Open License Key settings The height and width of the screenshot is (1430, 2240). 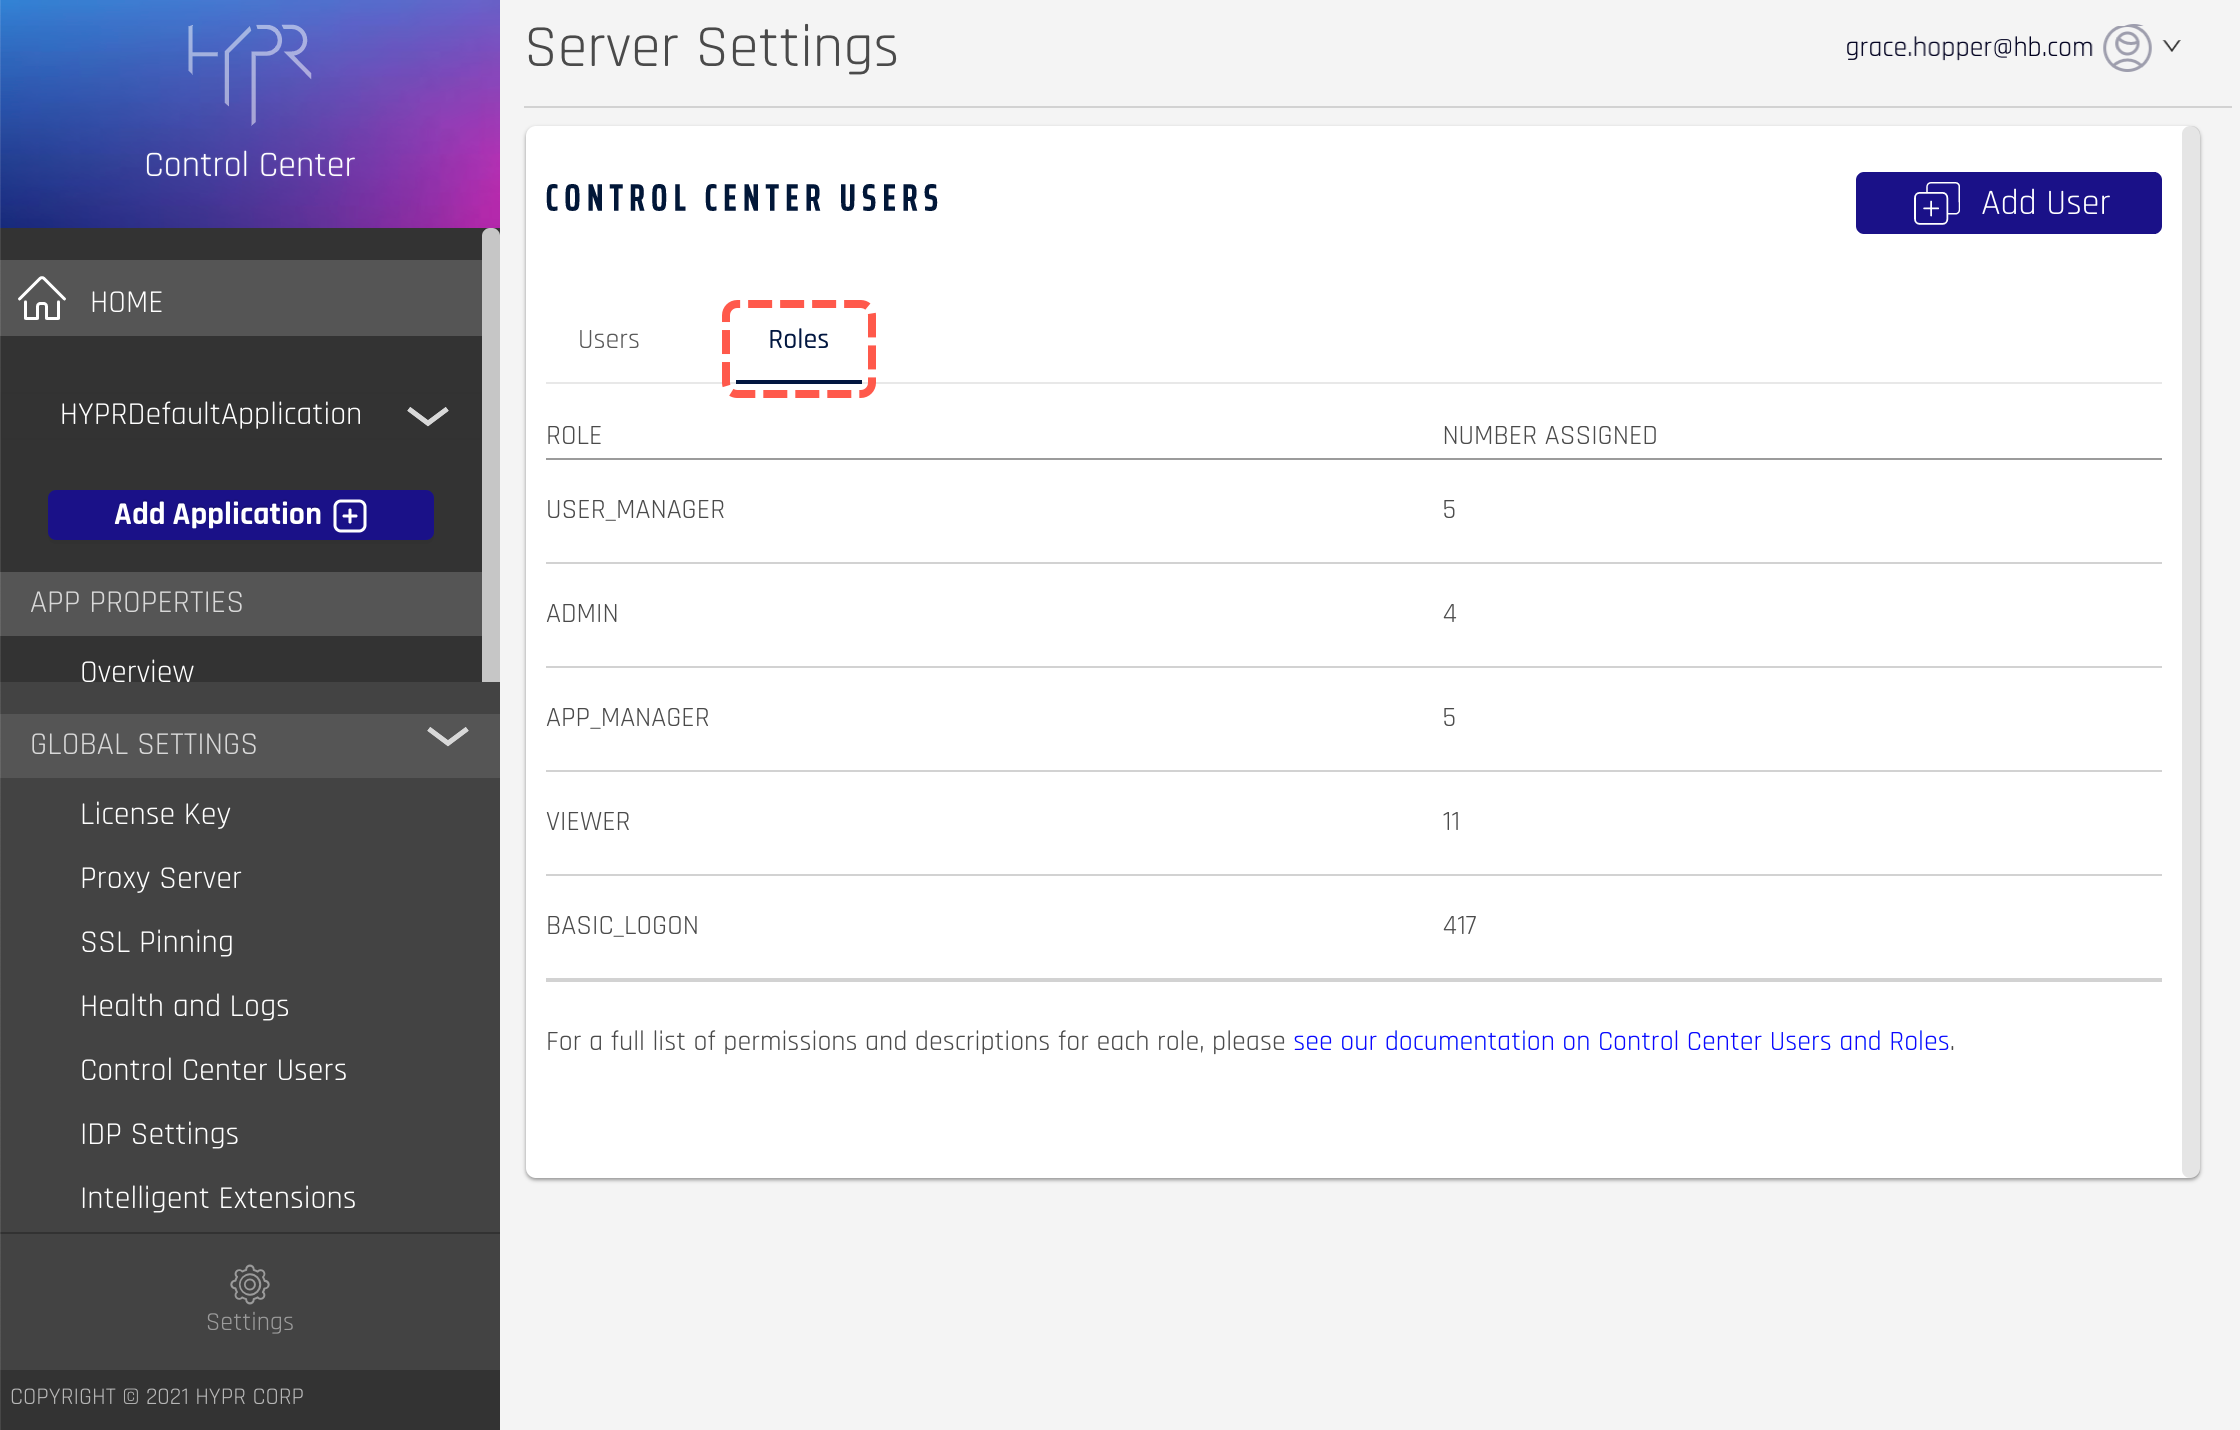(x=155, y=814)
